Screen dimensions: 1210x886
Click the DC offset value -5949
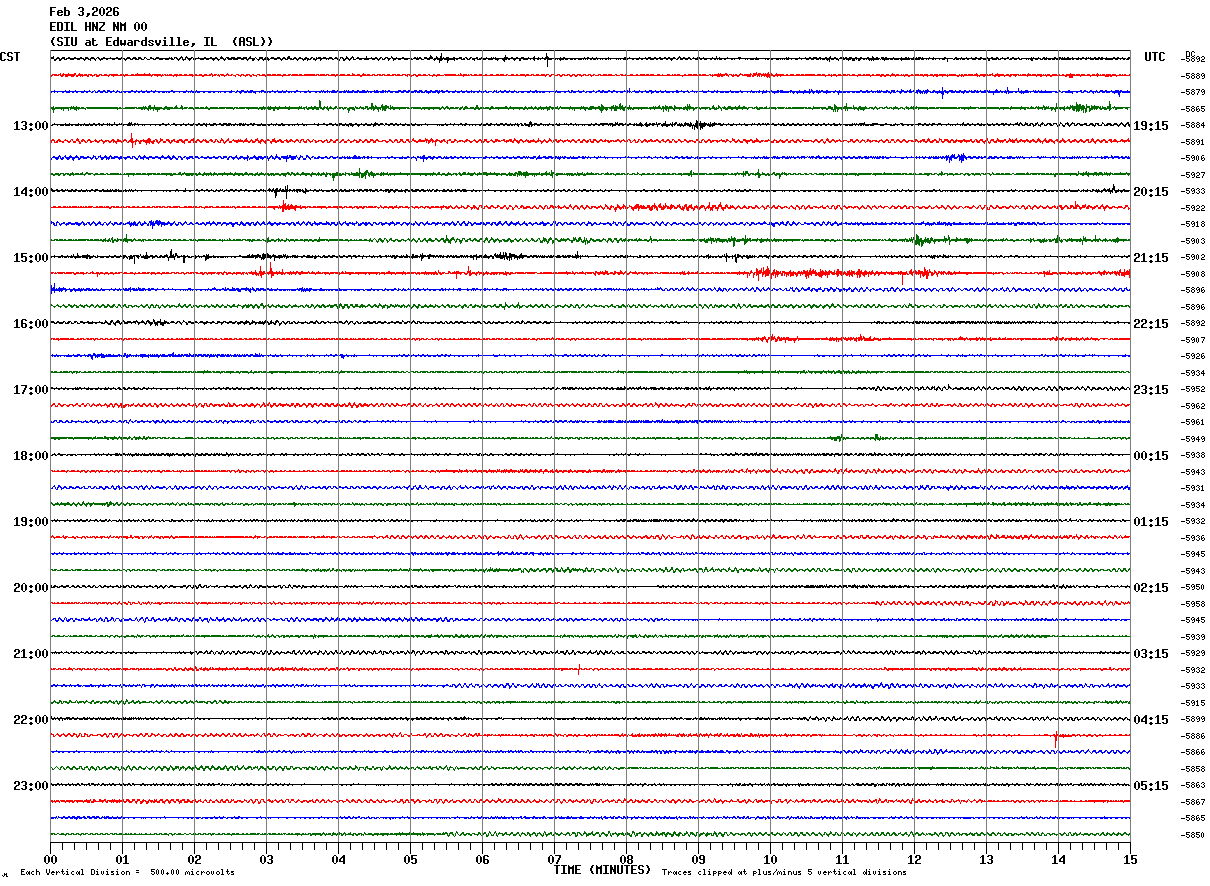click(x=1193, y=439)
